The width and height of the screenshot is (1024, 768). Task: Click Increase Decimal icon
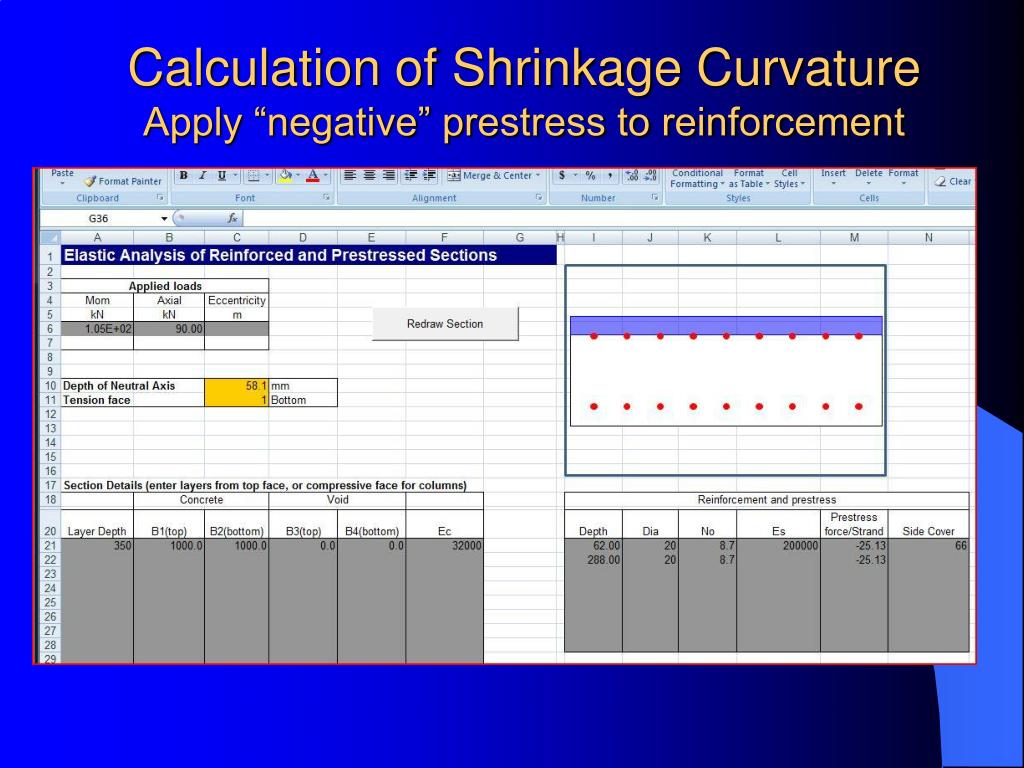point(632,175)
